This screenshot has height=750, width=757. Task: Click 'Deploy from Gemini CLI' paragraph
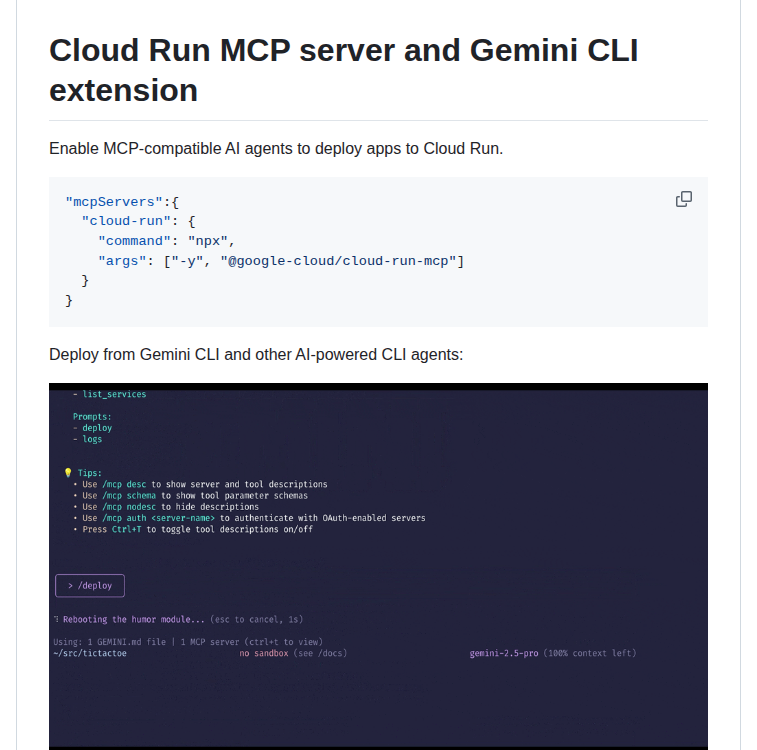tap(256, 355)
